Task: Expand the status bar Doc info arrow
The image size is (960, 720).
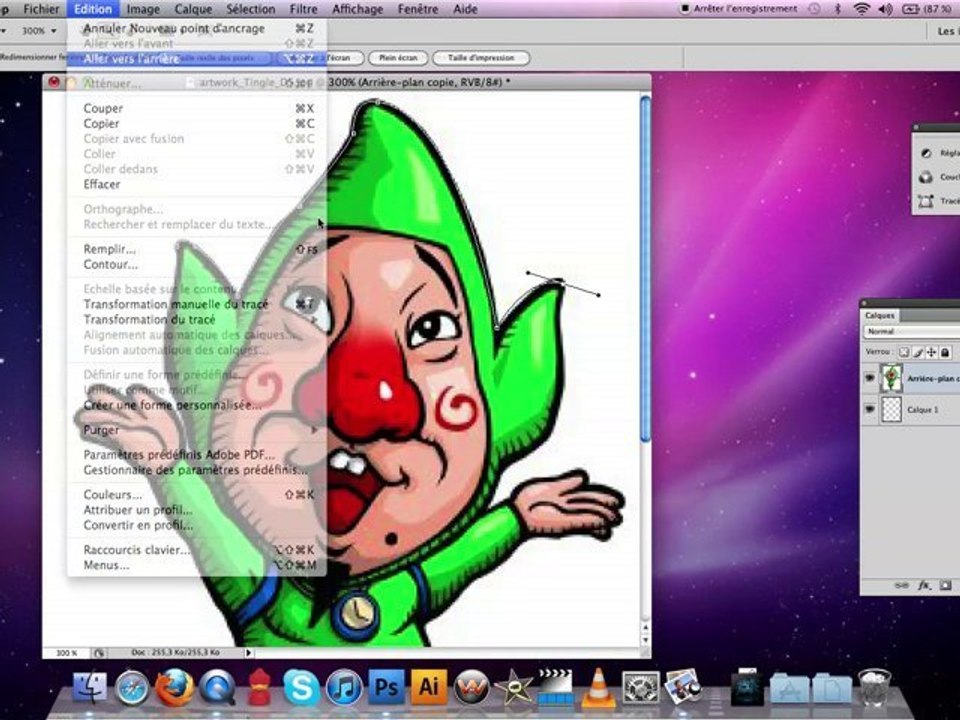Action: tap(248, 653)
